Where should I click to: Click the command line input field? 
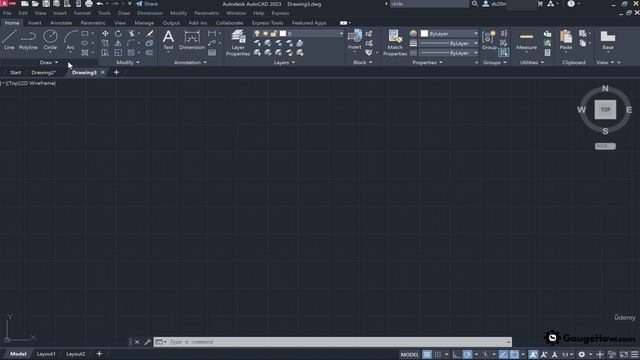pos(337,342)
